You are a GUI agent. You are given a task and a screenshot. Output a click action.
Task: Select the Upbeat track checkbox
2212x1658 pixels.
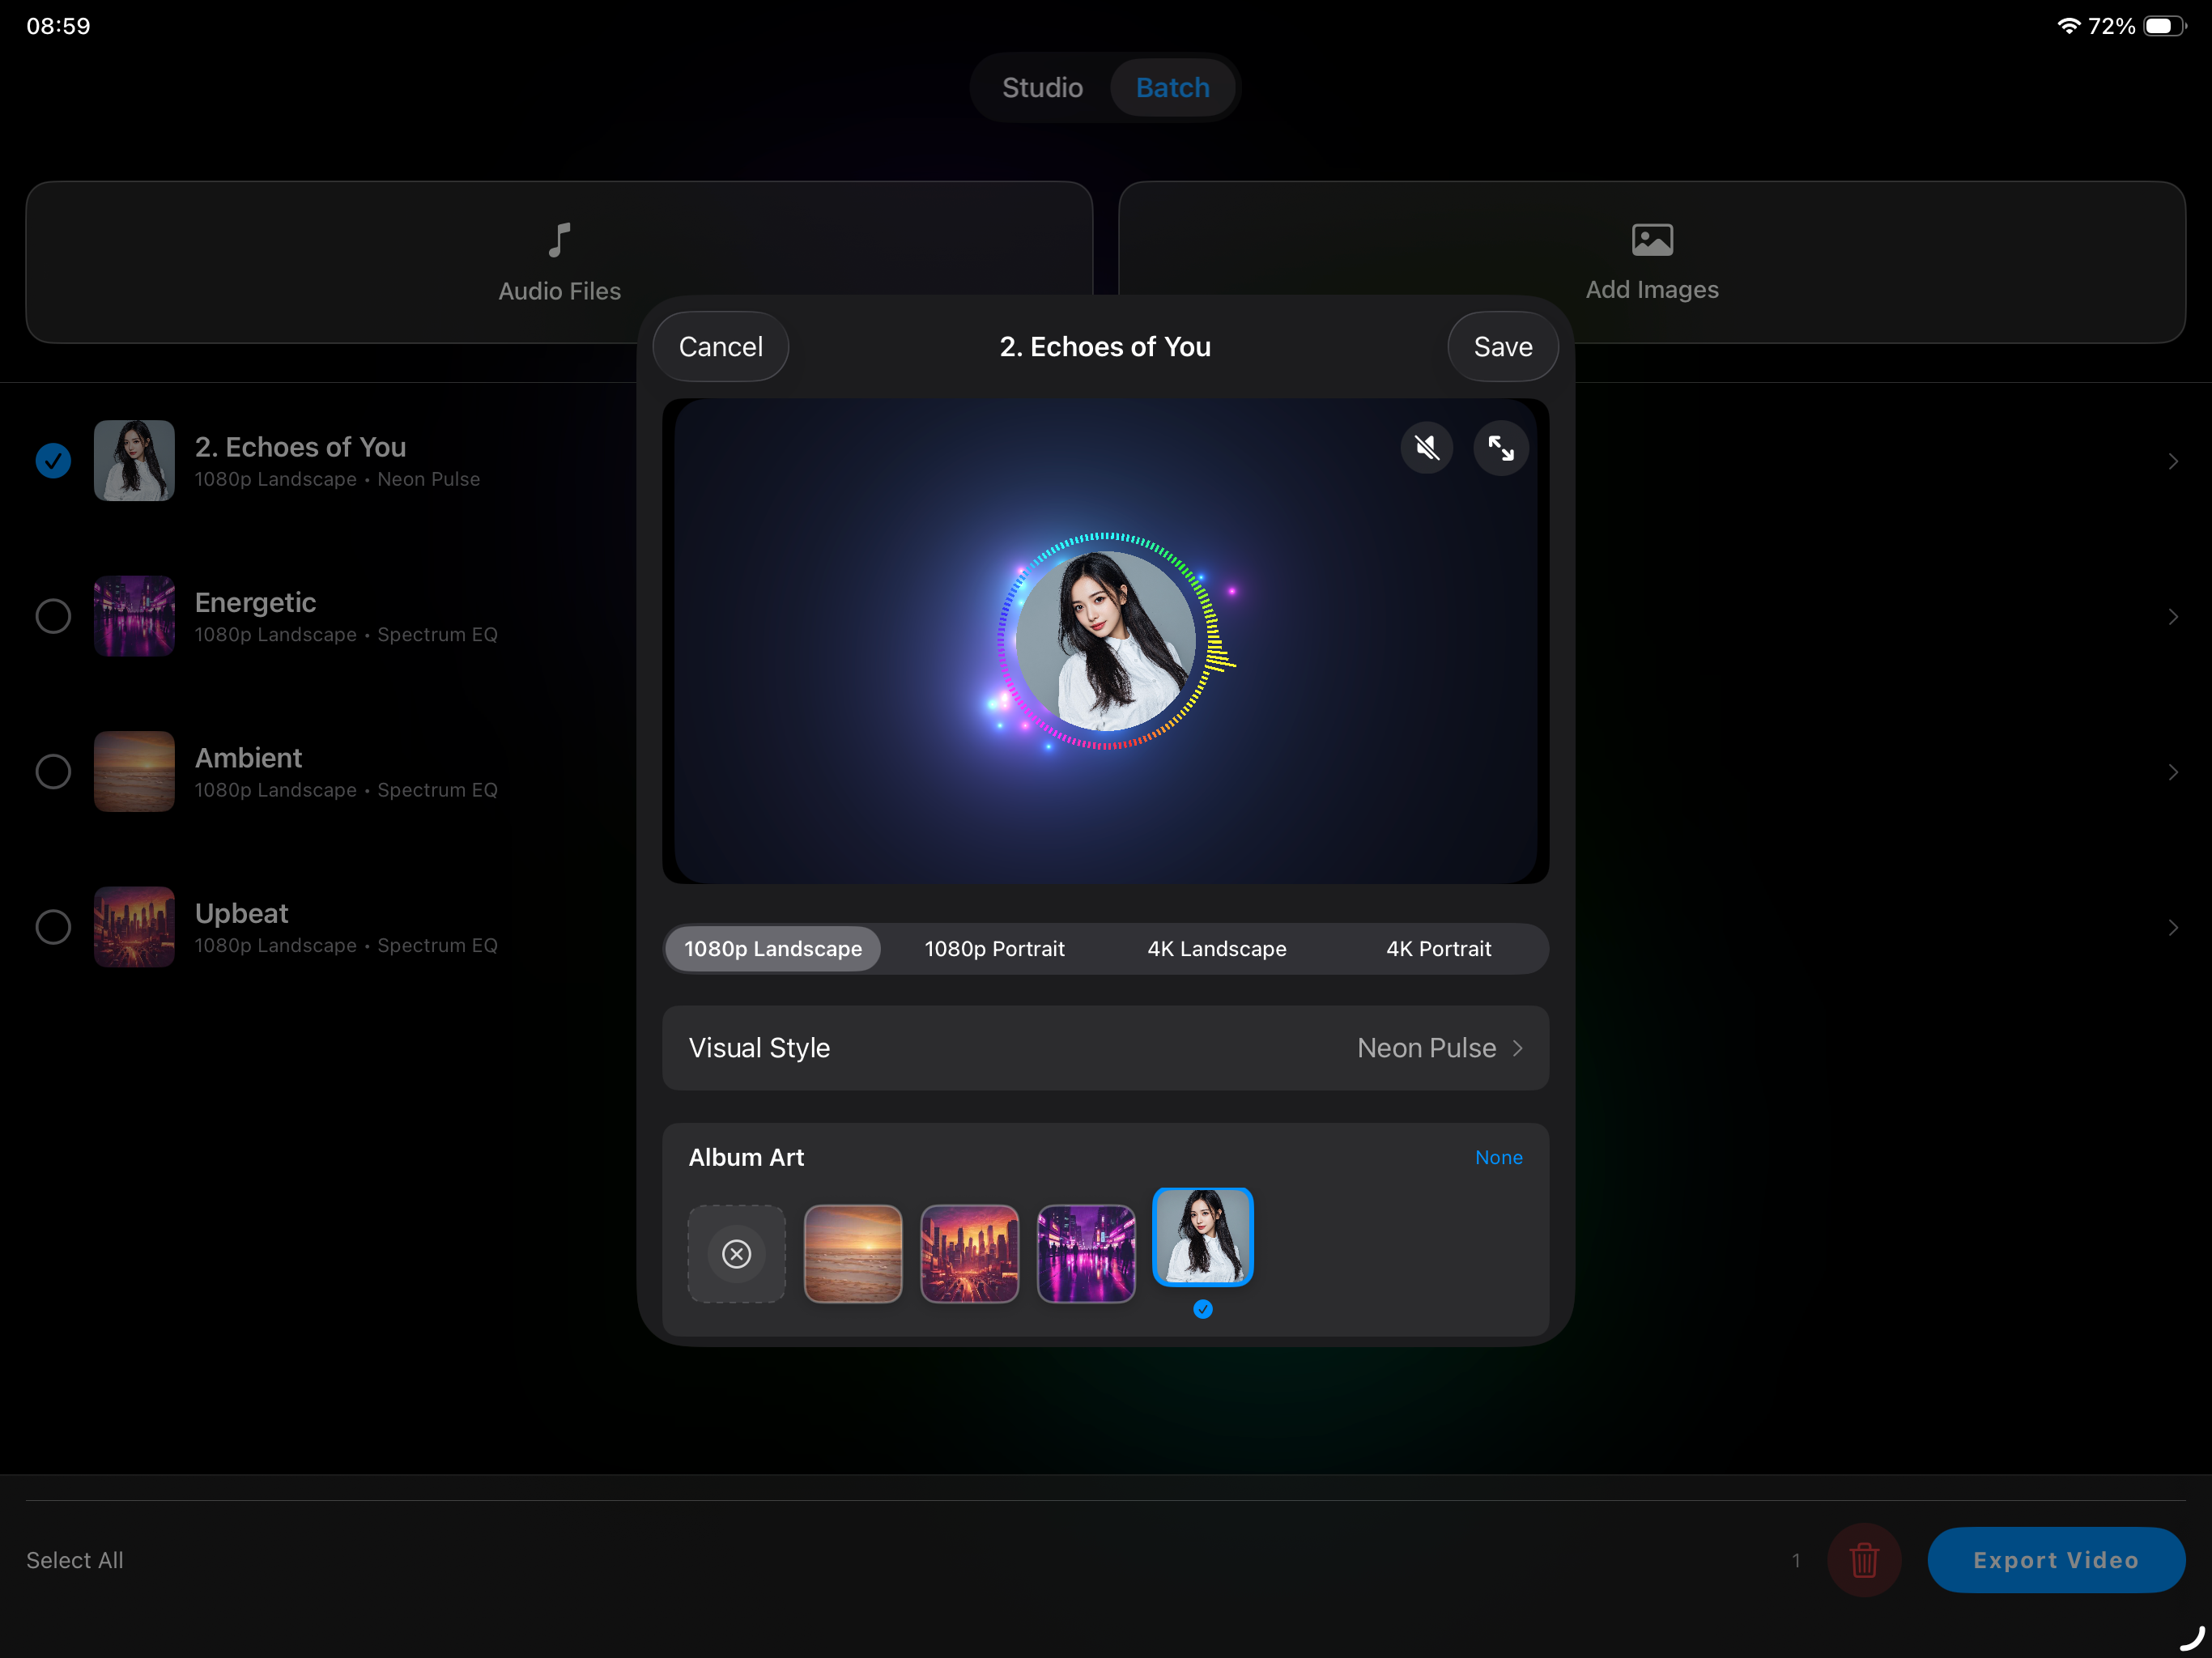[x=53, y=927]
